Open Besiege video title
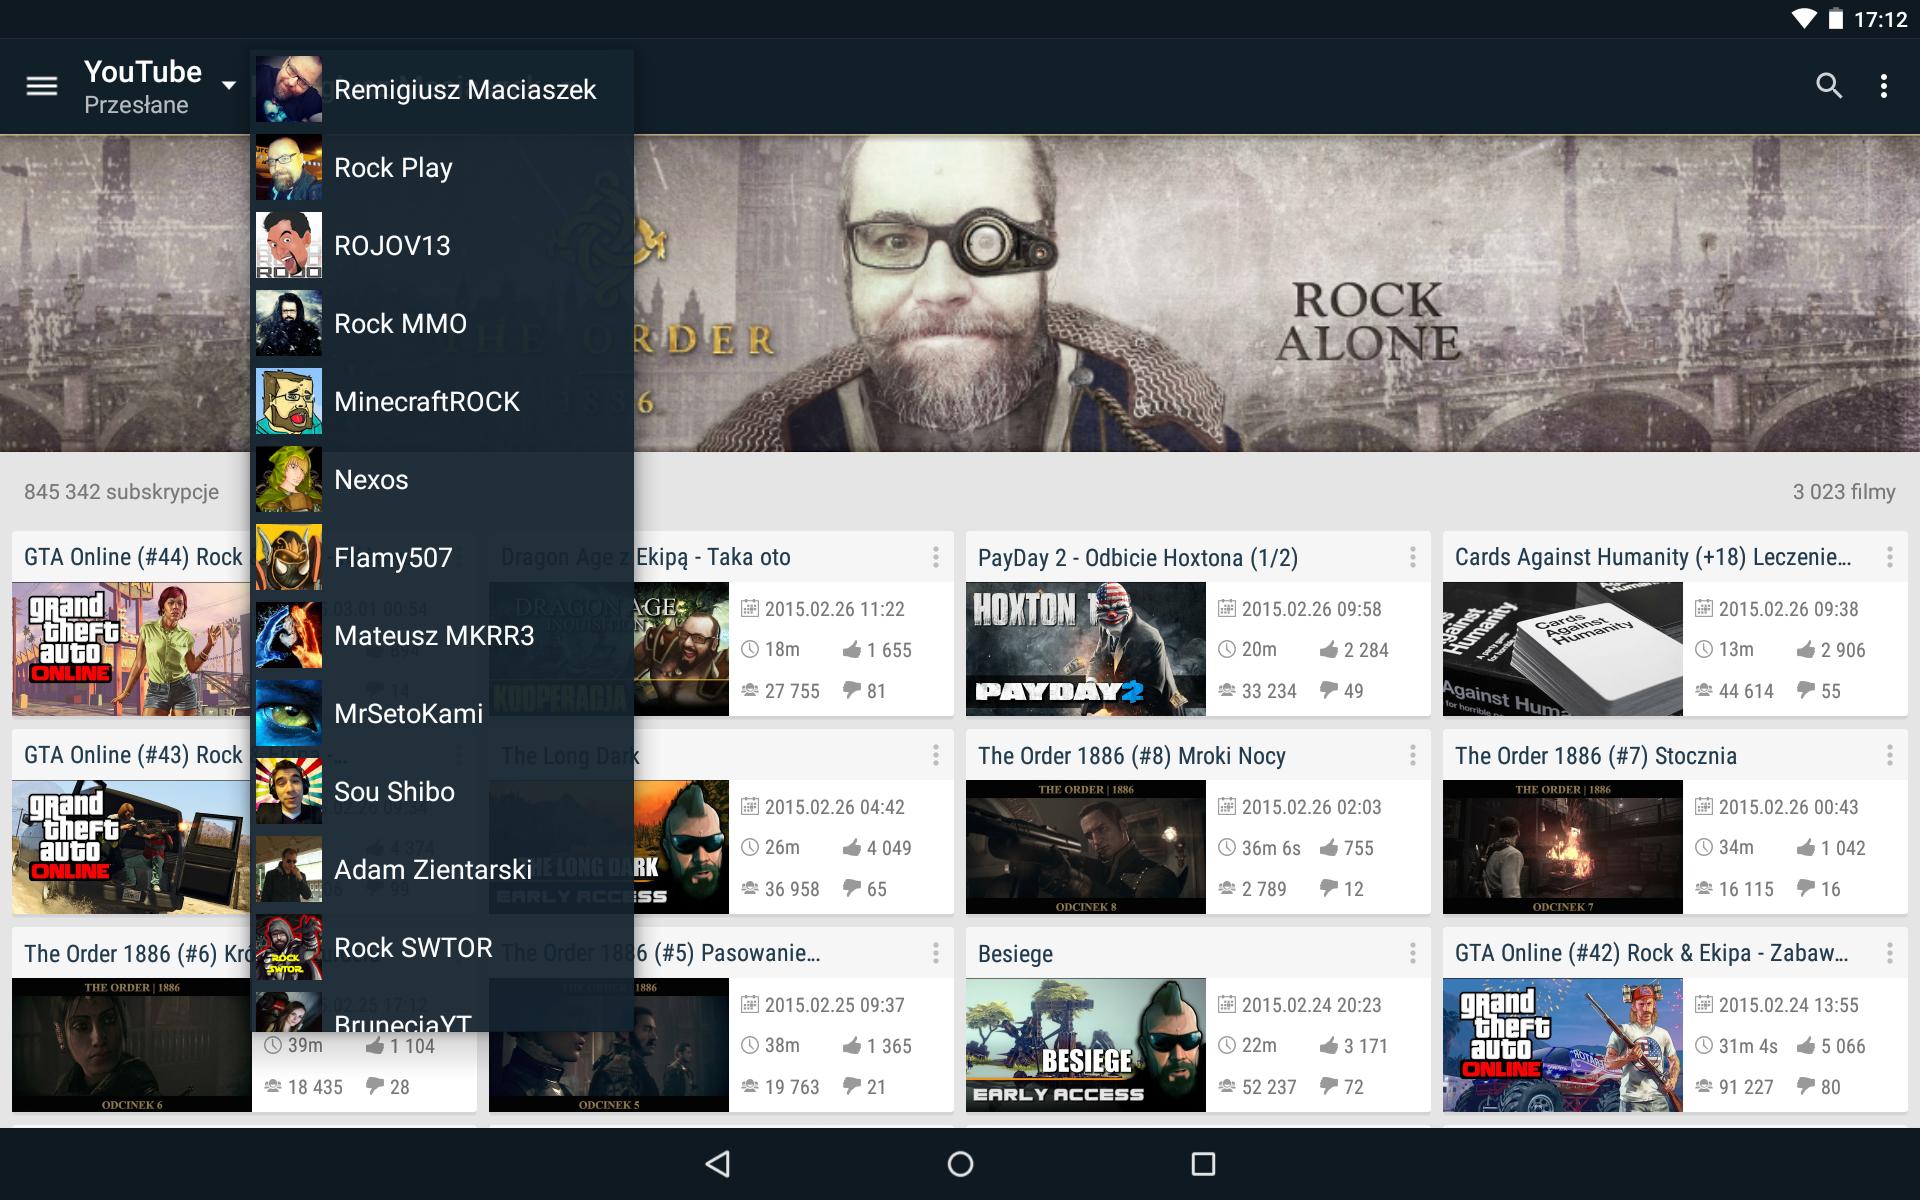This screenshot has width=1920, height=1200. click(x=1015, y=954)
